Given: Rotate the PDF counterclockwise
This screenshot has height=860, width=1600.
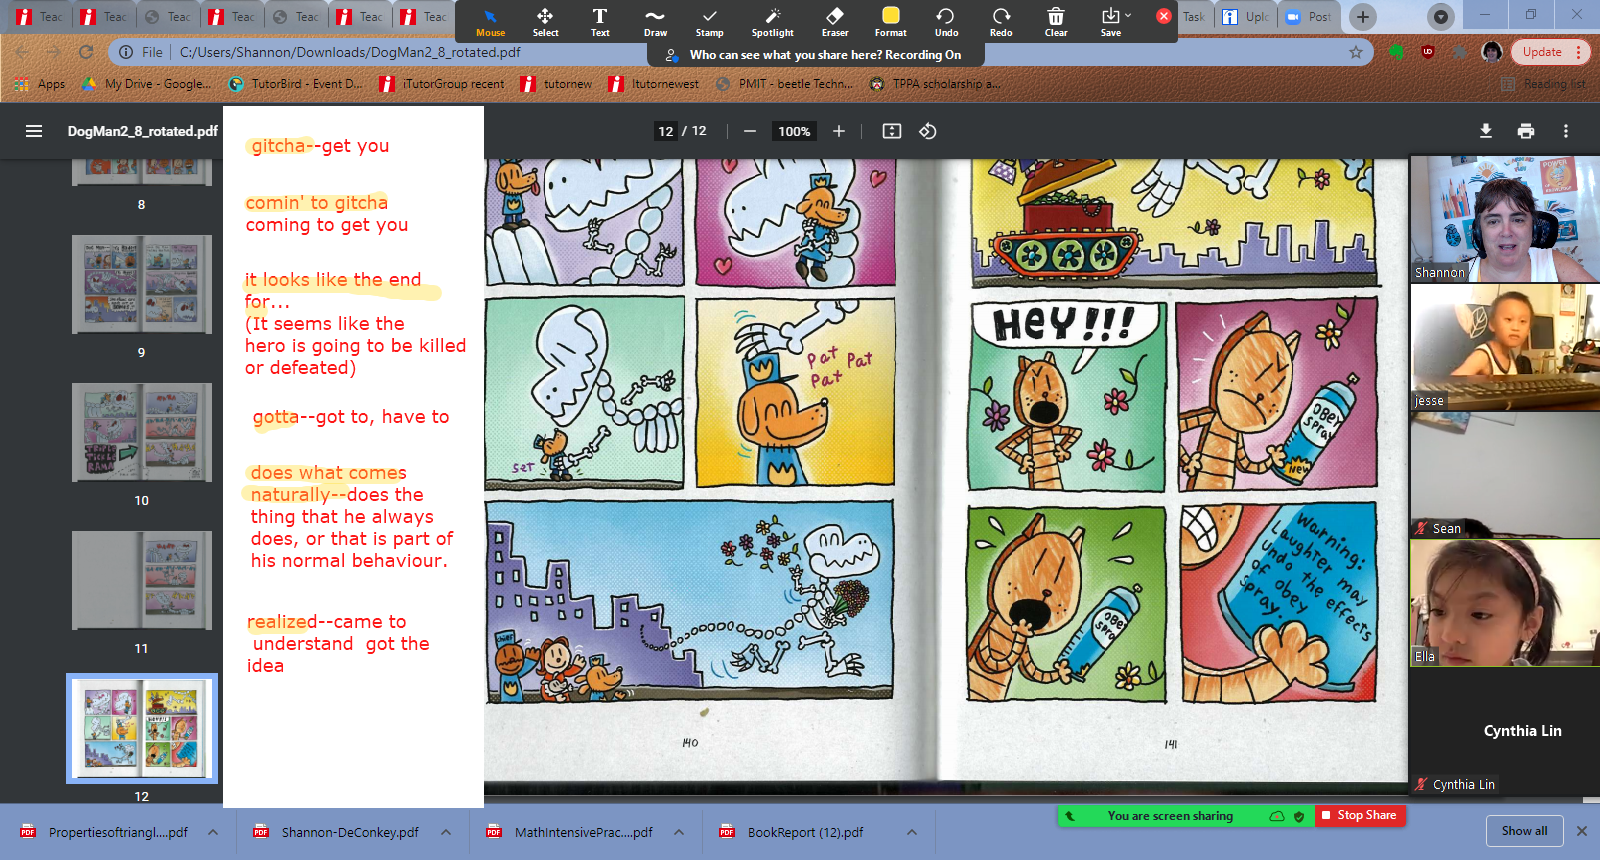Looking at the screenshot, I should pos(928,131).
